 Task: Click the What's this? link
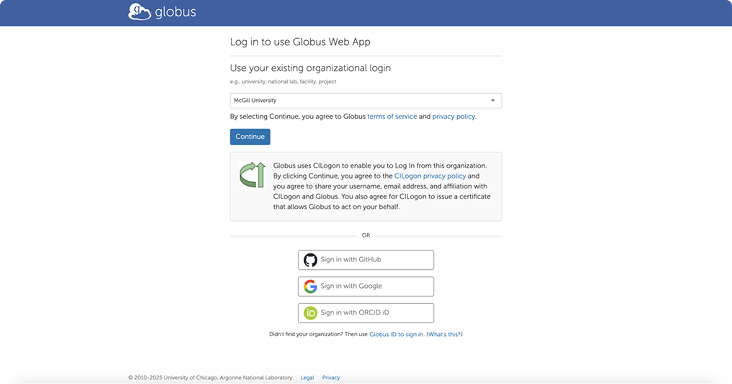point(444,335)
